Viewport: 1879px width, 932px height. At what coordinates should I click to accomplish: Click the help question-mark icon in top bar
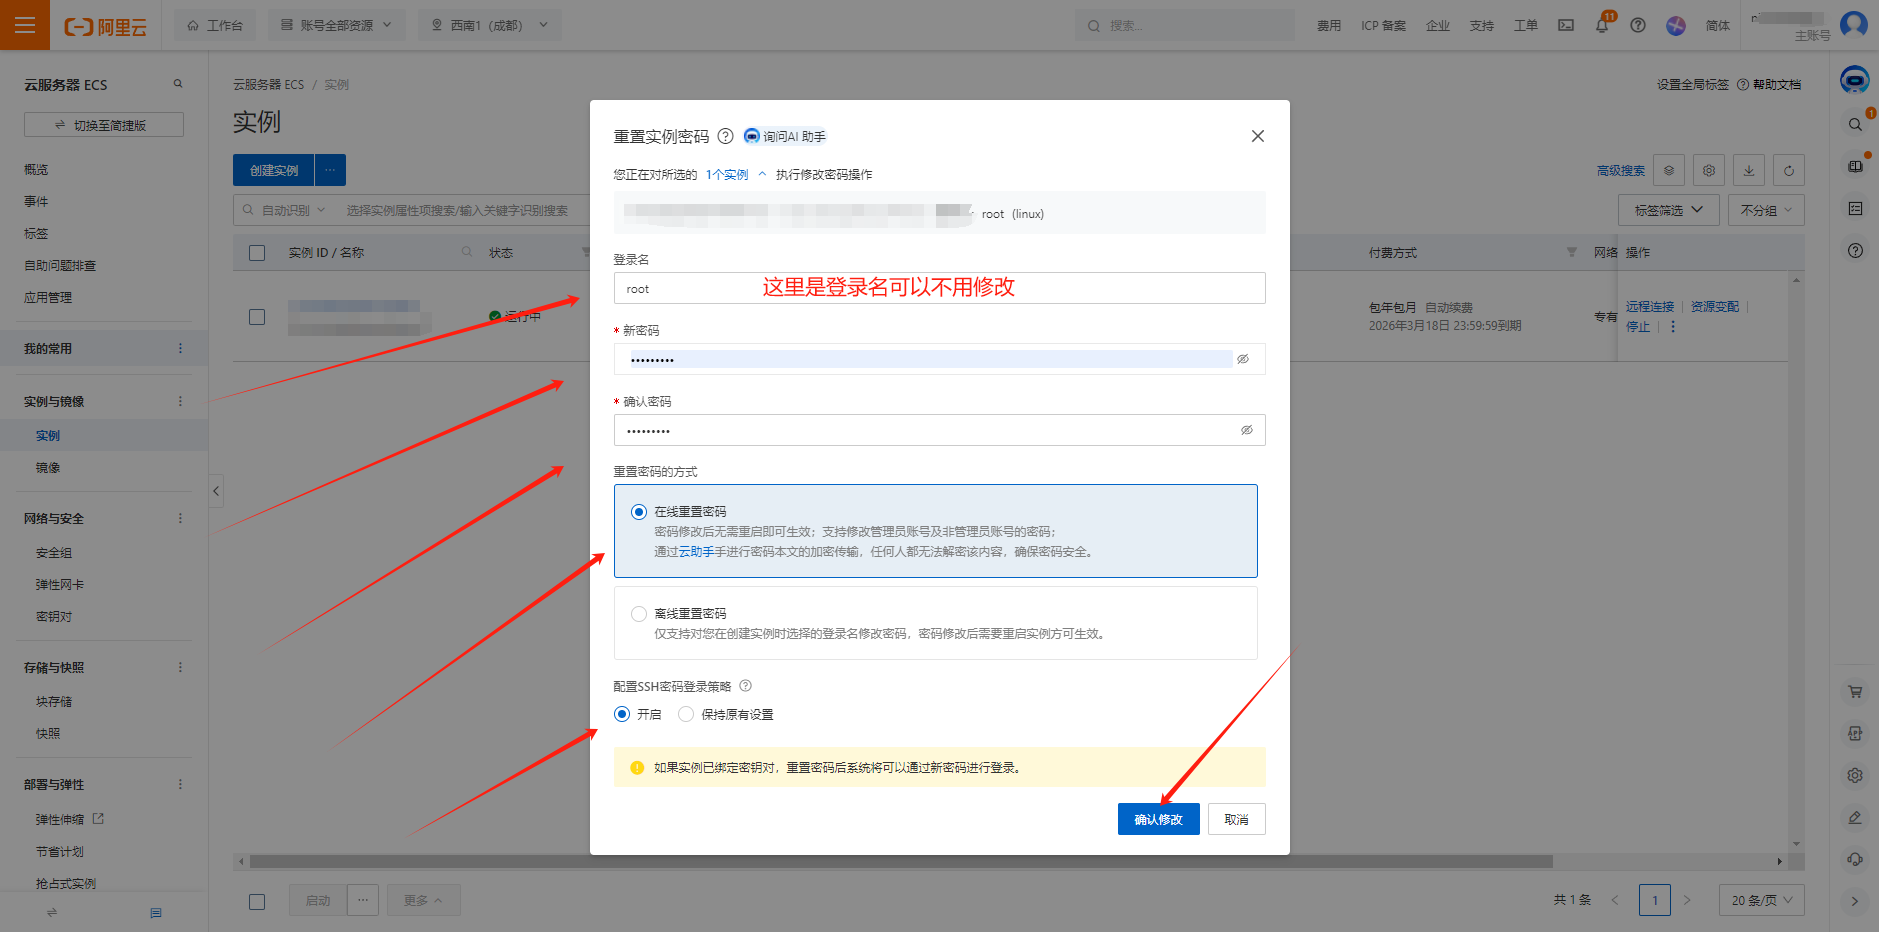[1638, 25]
